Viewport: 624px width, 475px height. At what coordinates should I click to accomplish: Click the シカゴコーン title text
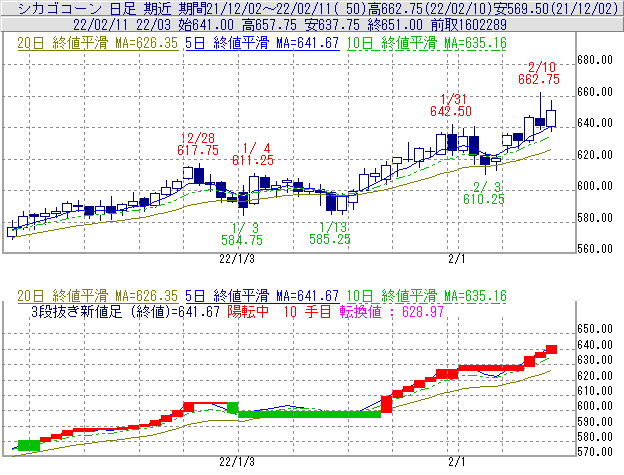[60, 9]
